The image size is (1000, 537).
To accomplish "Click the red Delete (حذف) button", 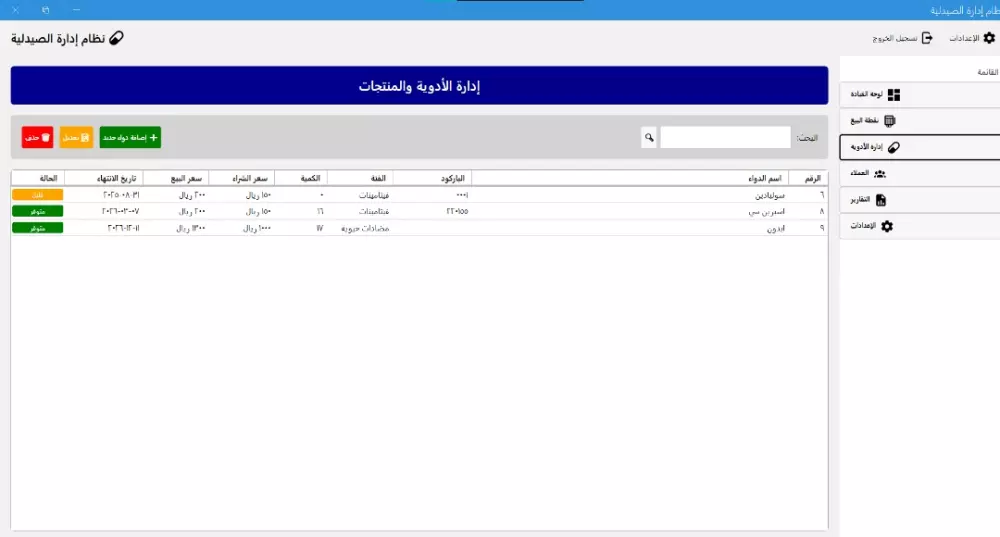I will pyautogui.click(x=37, y=137).
